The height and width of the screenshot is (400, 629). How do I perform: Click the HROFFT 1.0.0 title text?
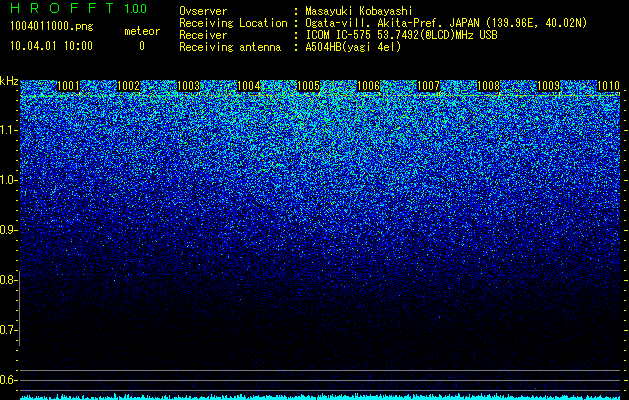pos(79,8)
